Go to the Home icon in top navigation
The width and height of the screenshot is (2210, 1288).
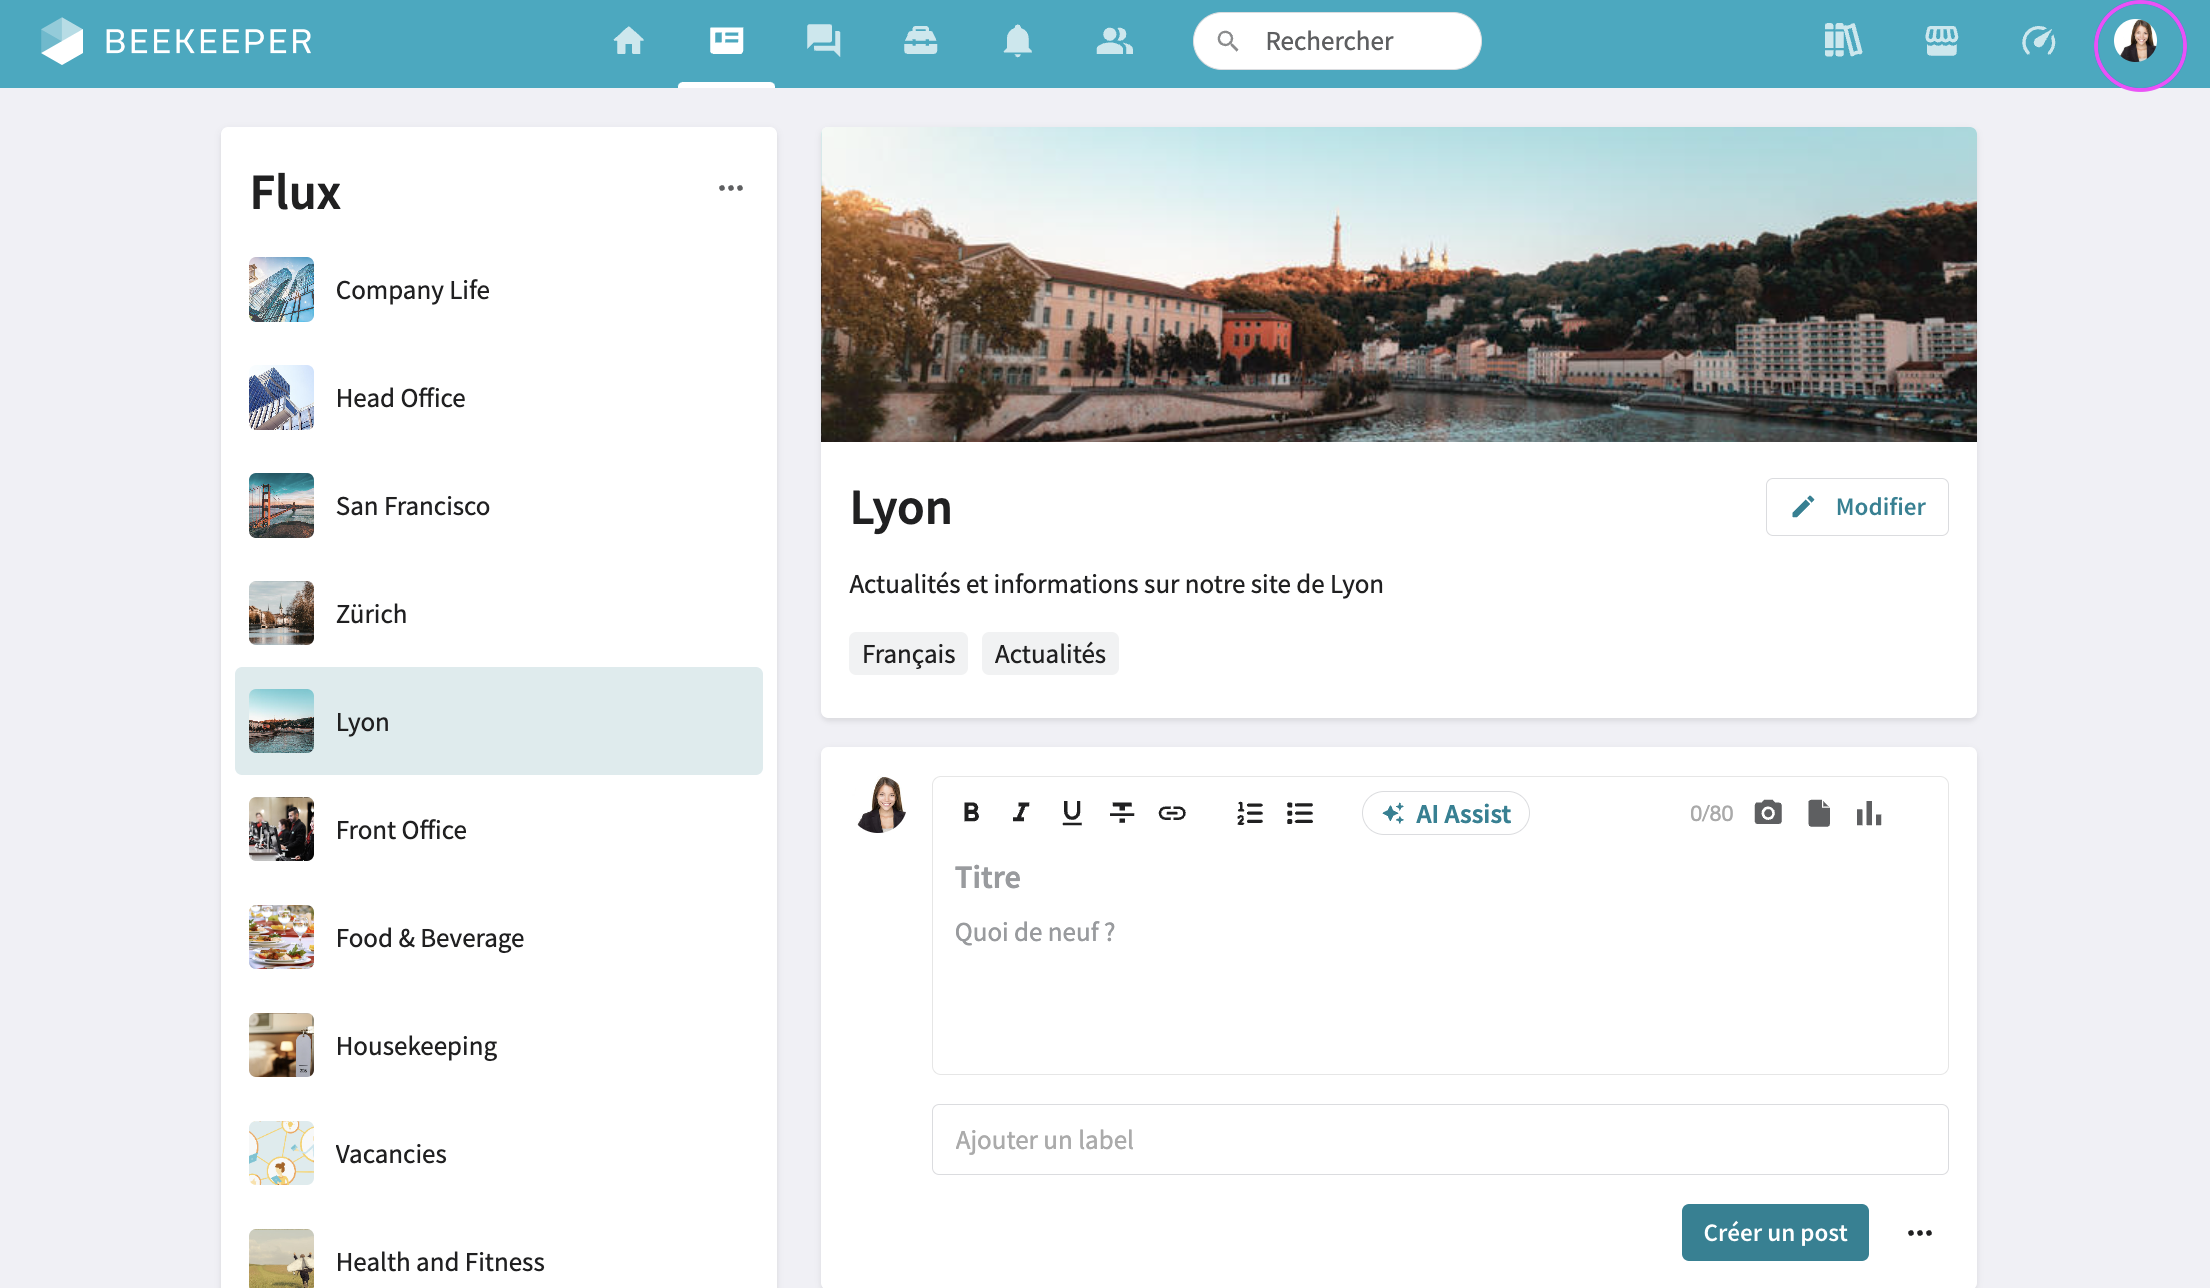point(628,41)
